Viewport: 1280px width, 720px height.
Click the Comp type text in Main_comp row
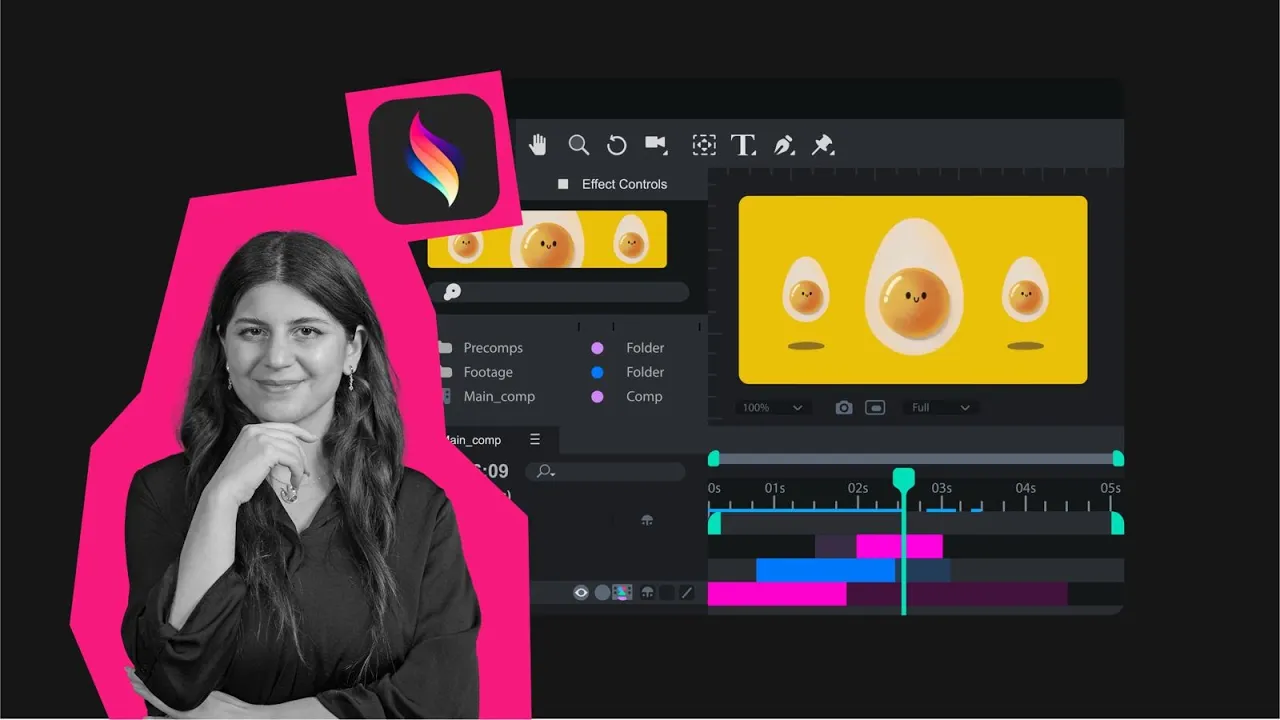644,397
